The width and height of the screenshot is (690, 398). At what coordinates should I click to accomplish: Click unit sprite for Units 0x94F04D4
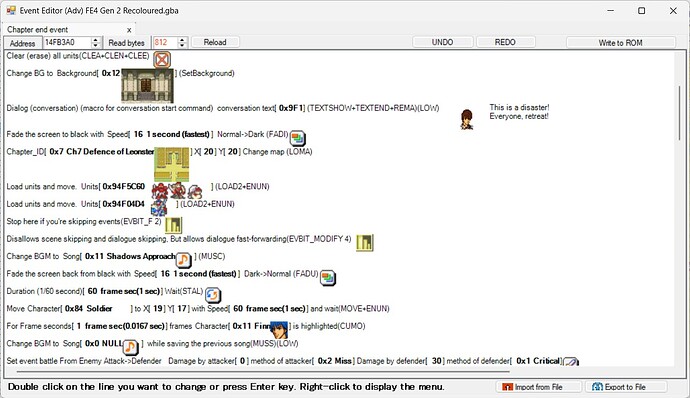[x=159, y=207]
